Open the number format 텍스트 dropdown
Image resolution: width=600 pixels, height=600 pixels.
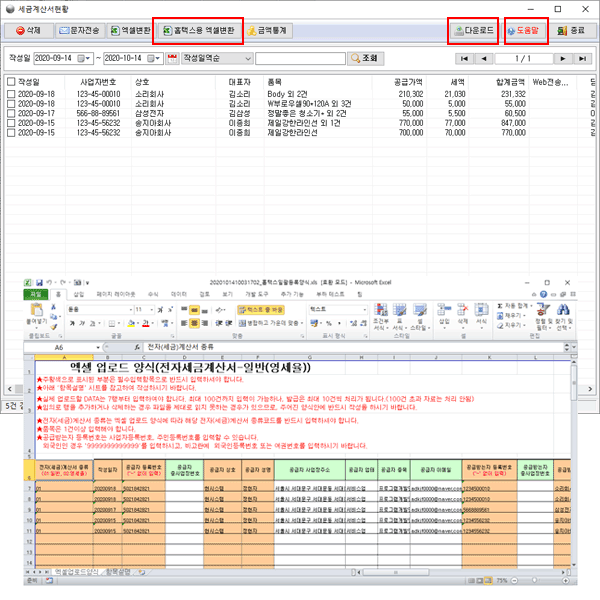(364, 309)
